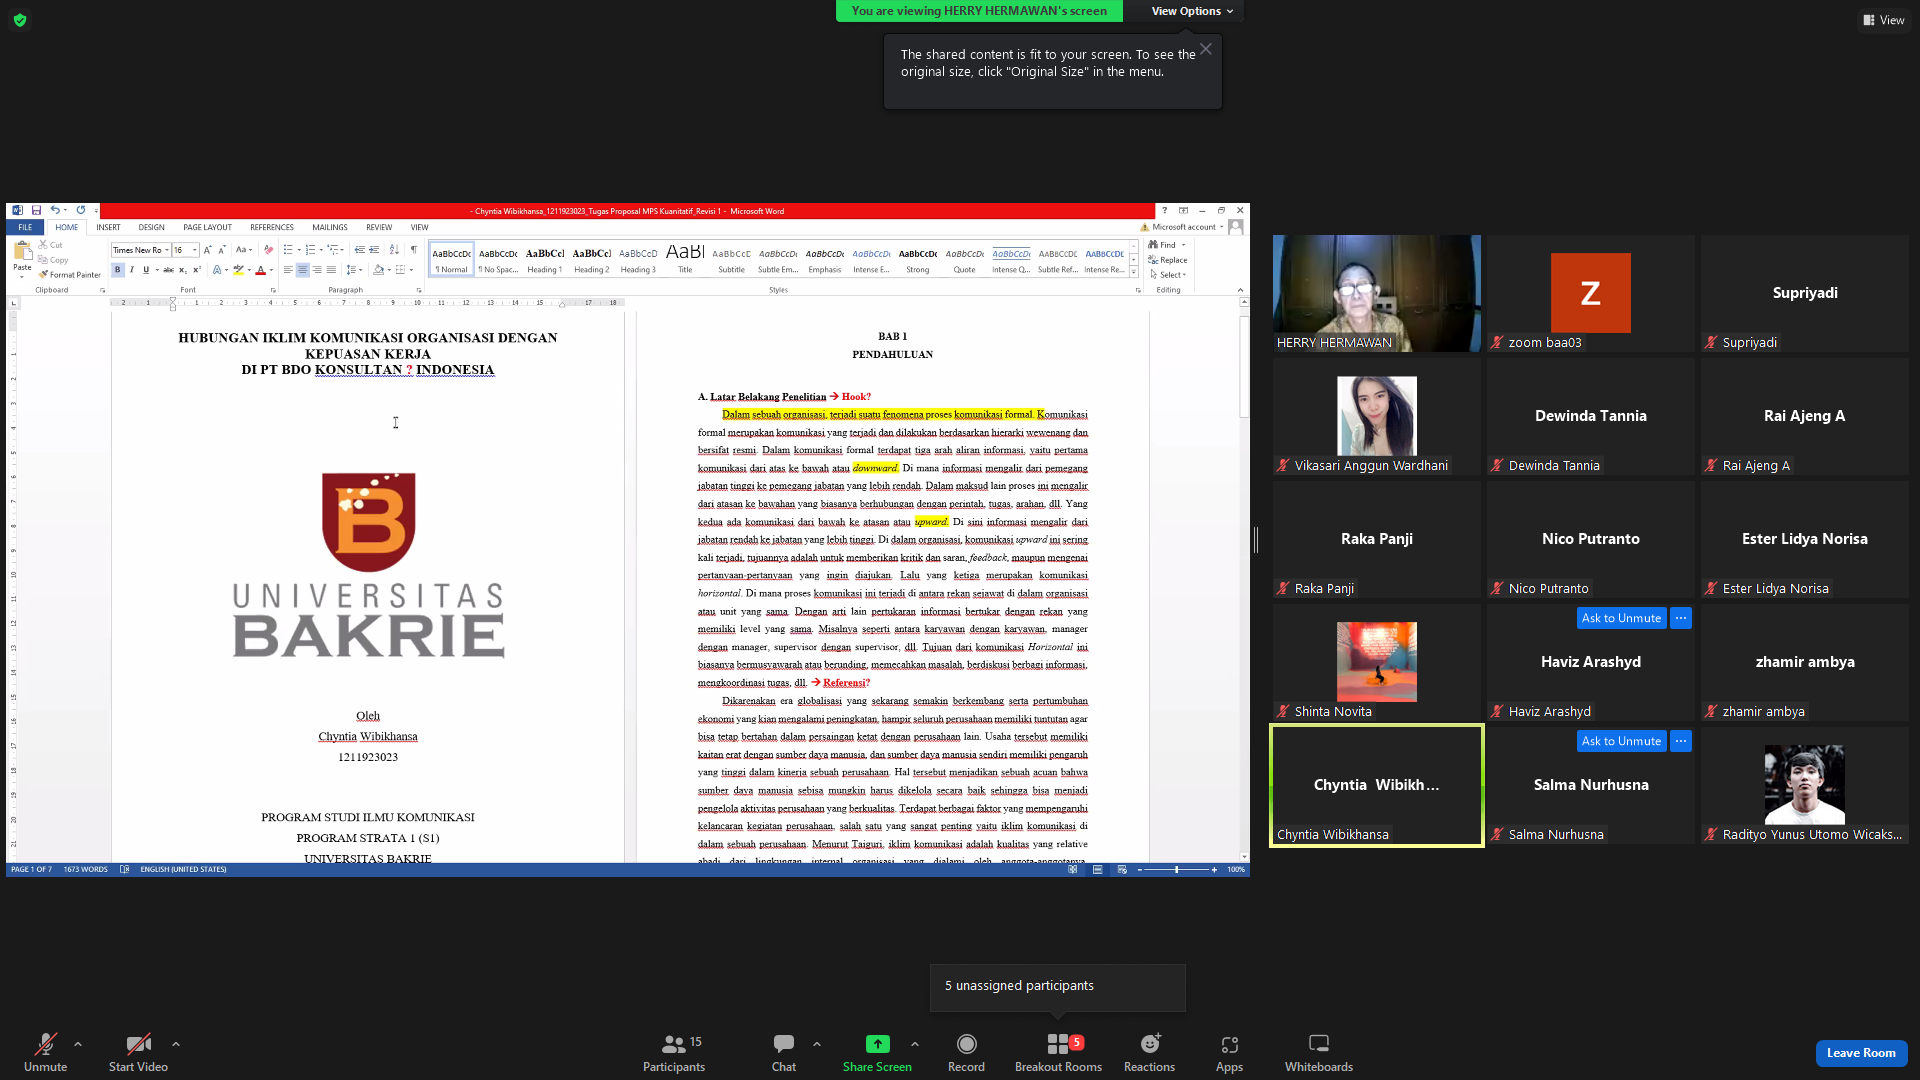Expand the Styles gallery More arrow
Image resolution: width=1920 pixels, height=1080 pixels.
(x=1134, y=273)
